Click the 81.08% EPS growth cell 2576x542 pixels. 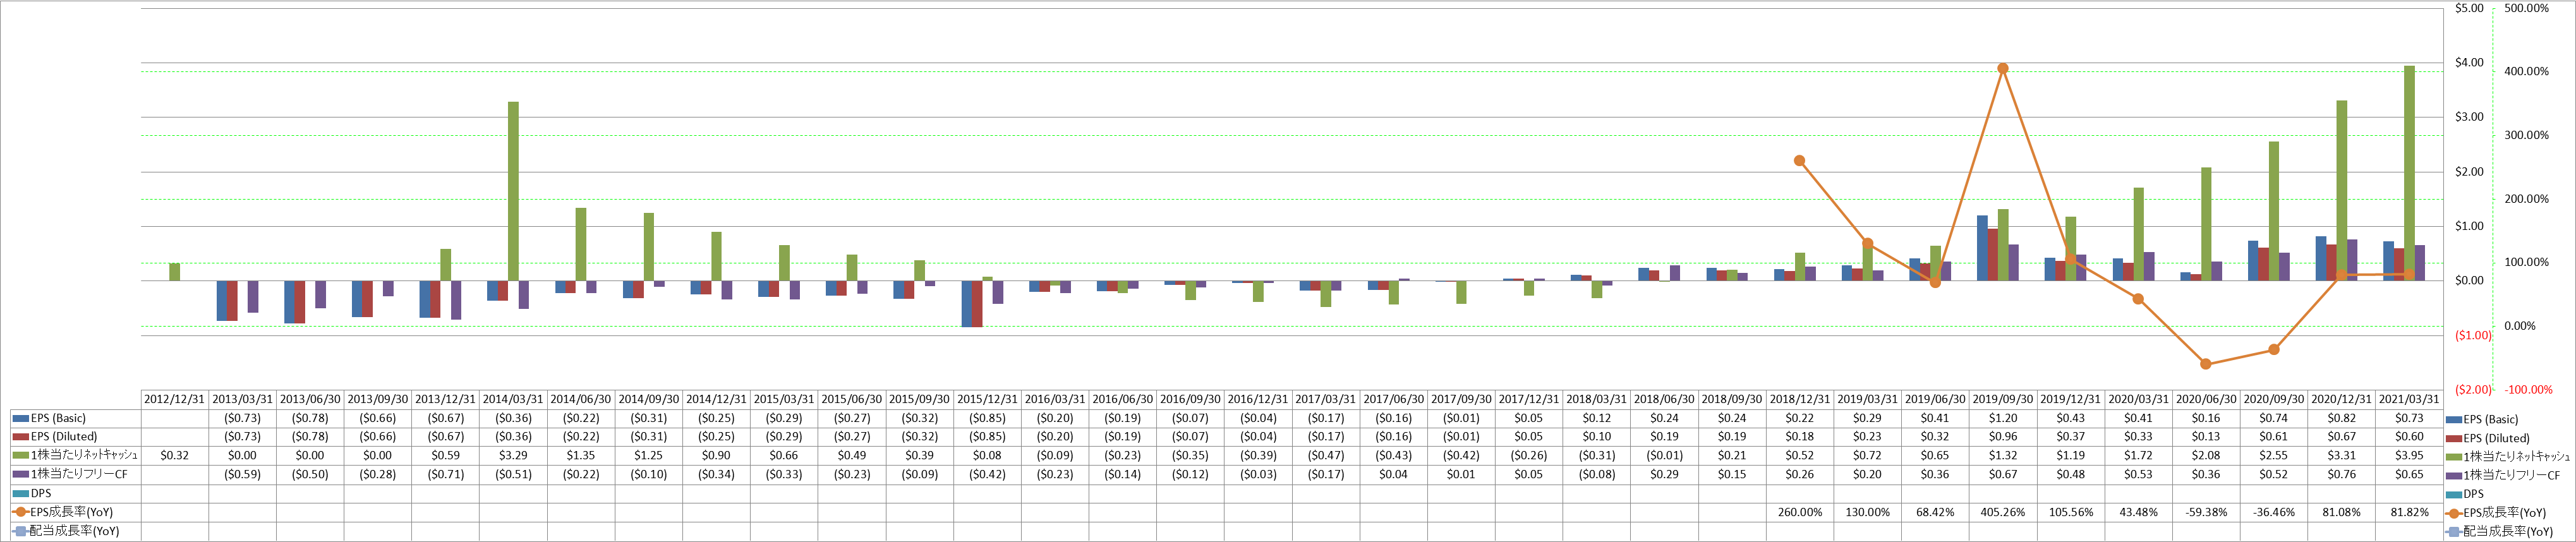point(2342,512)
